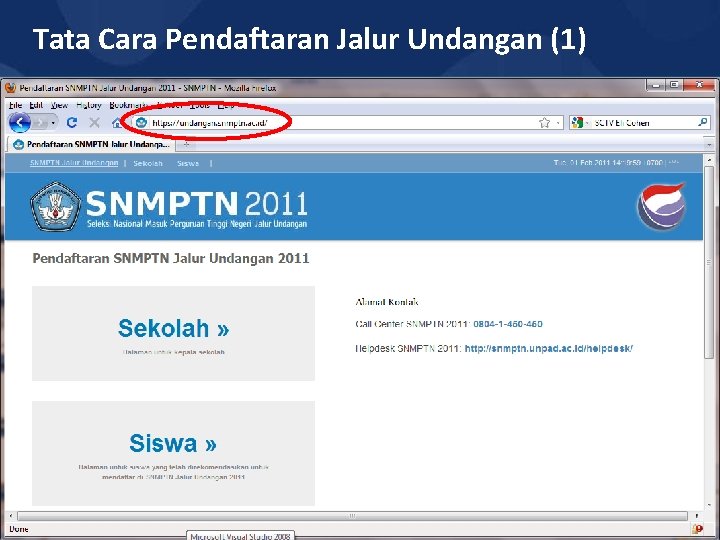Click Siswa link in the top navigation
This screenshot has width=720, height=540.
pos(188,163)
